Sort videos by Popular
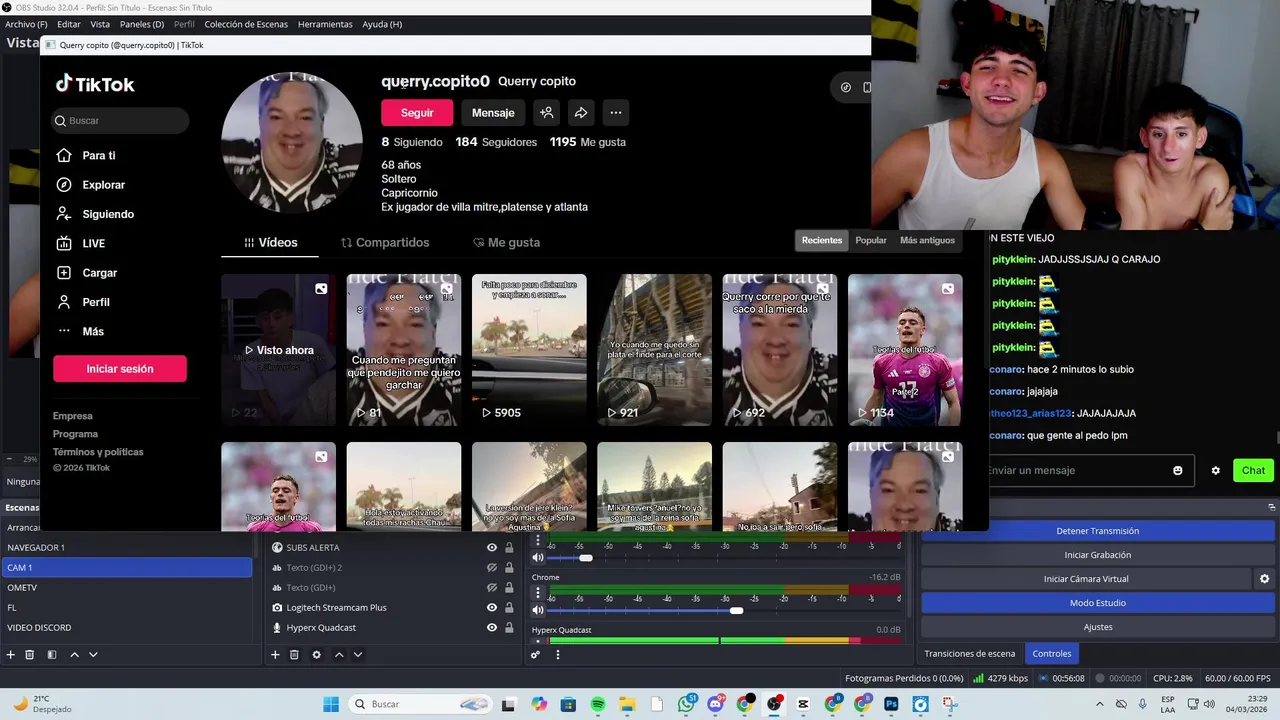This screenshot has height=720, width=1280. 871,240
